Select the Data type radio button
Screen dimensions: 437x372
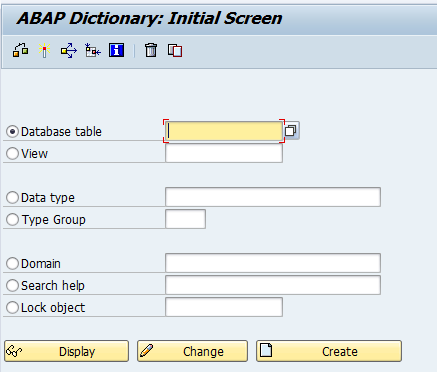(12, 198)
